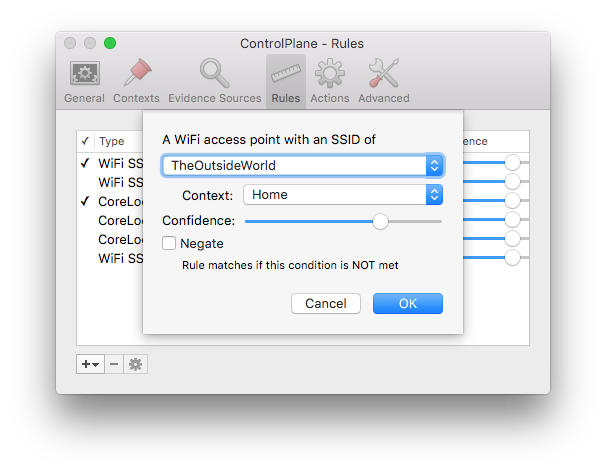
Task: Select the second CoreLocation rule row
Action: (x=110, y=220)
